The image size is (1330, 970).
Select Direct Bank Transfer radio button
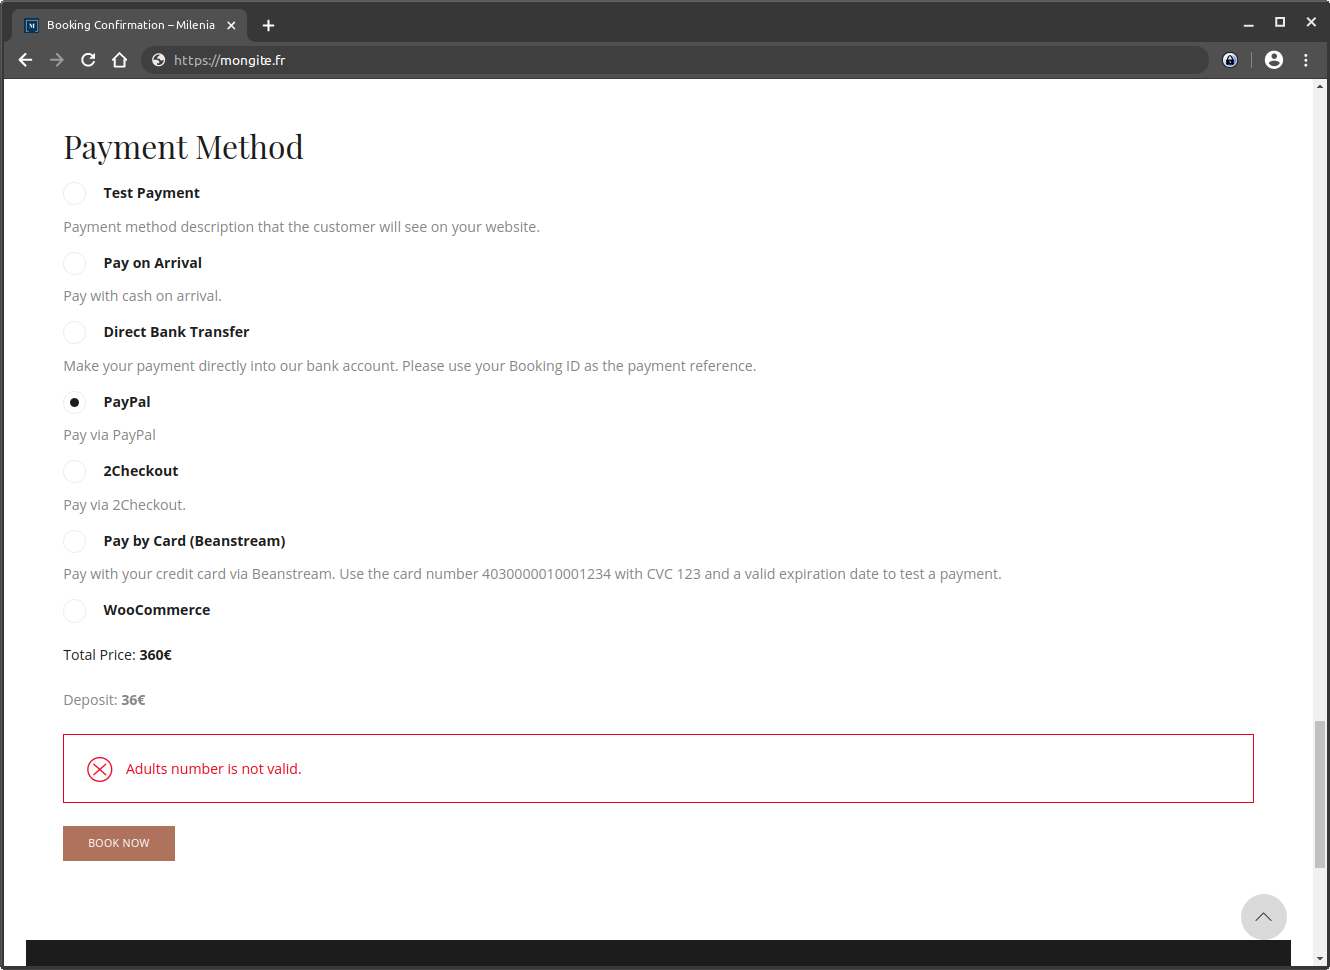(x=75, y=332)
